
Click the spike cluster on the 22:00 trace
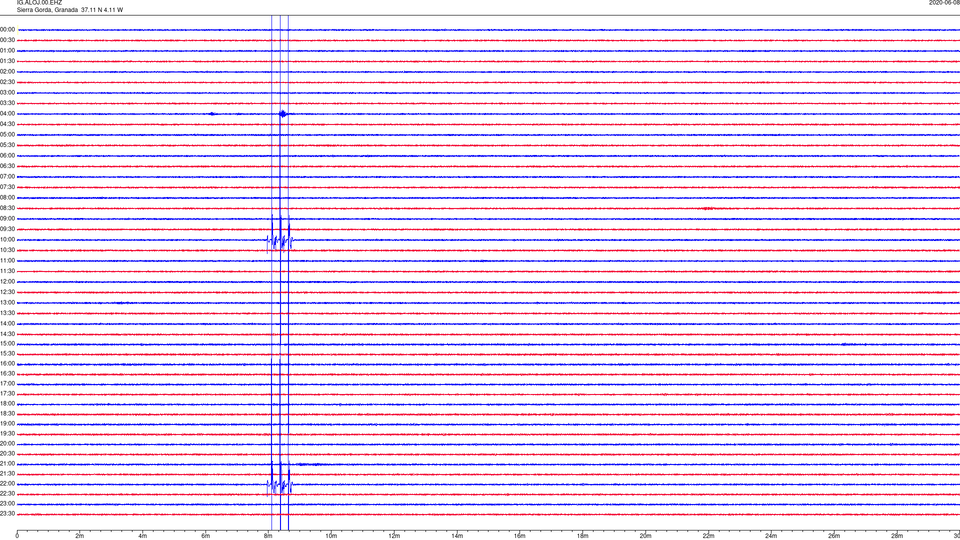pos(280,486)
